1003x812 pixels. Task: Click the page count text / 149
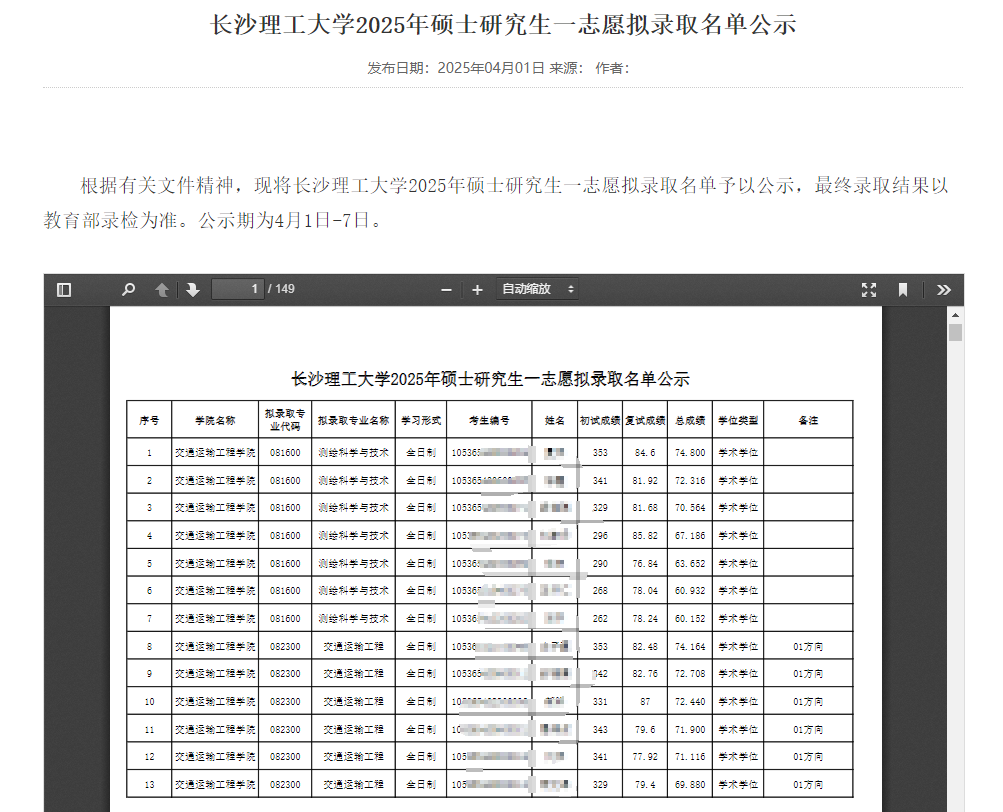tap(281, 289)
